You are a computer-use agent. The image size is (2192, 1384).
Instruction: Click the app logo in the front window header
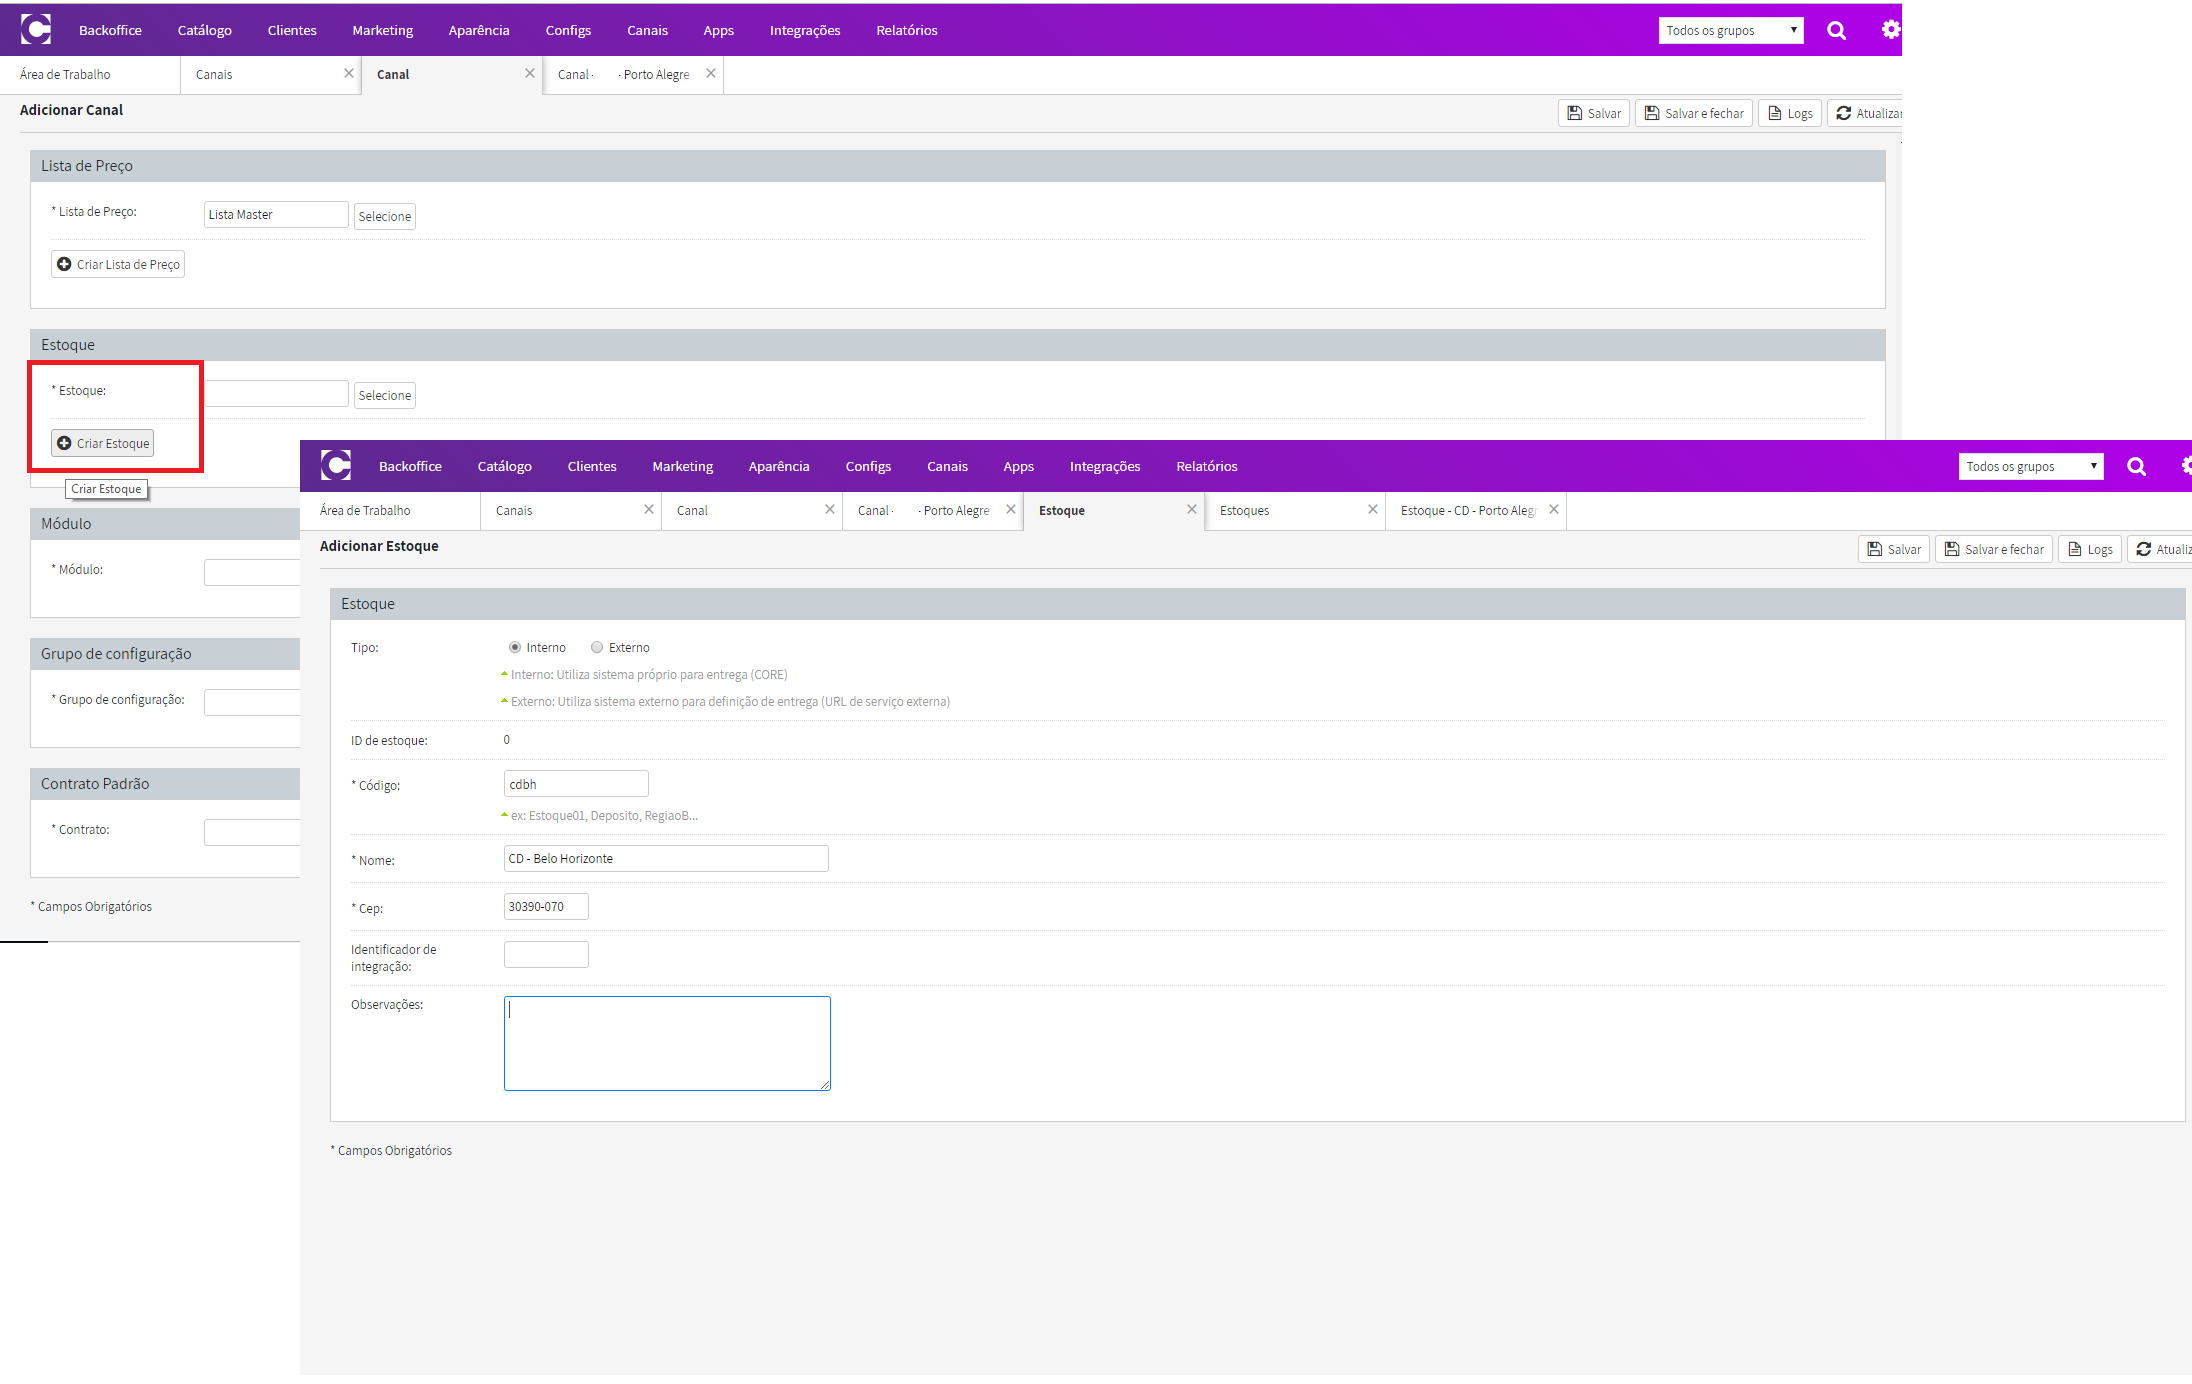(336, 465)
